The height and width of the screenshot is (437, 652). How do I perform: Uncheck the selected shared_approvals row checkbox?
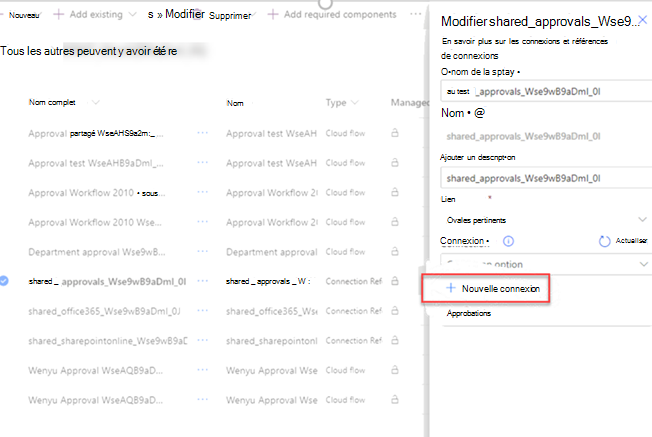click(x=4, y=281)
